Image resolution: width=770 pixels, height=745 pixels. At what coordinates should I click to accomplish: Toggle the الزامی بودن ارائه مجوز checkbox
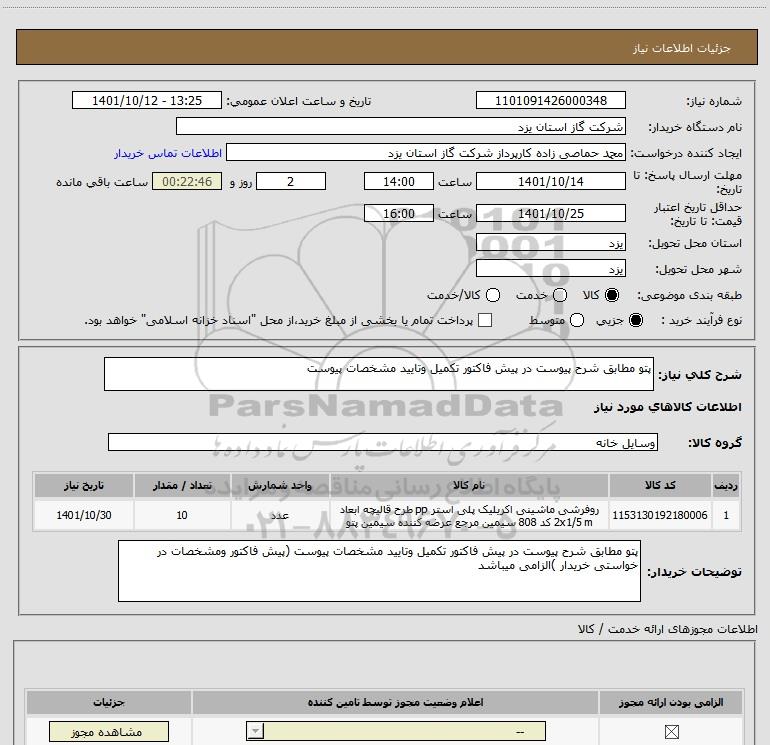coord(671,732)
